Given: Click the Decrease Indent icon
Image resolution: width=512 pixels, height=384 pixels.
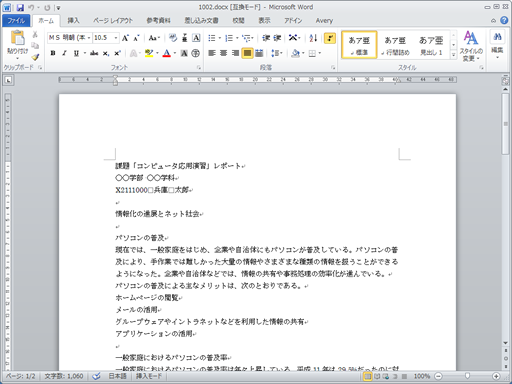Looking at the screenshot, I should [266, 38].
